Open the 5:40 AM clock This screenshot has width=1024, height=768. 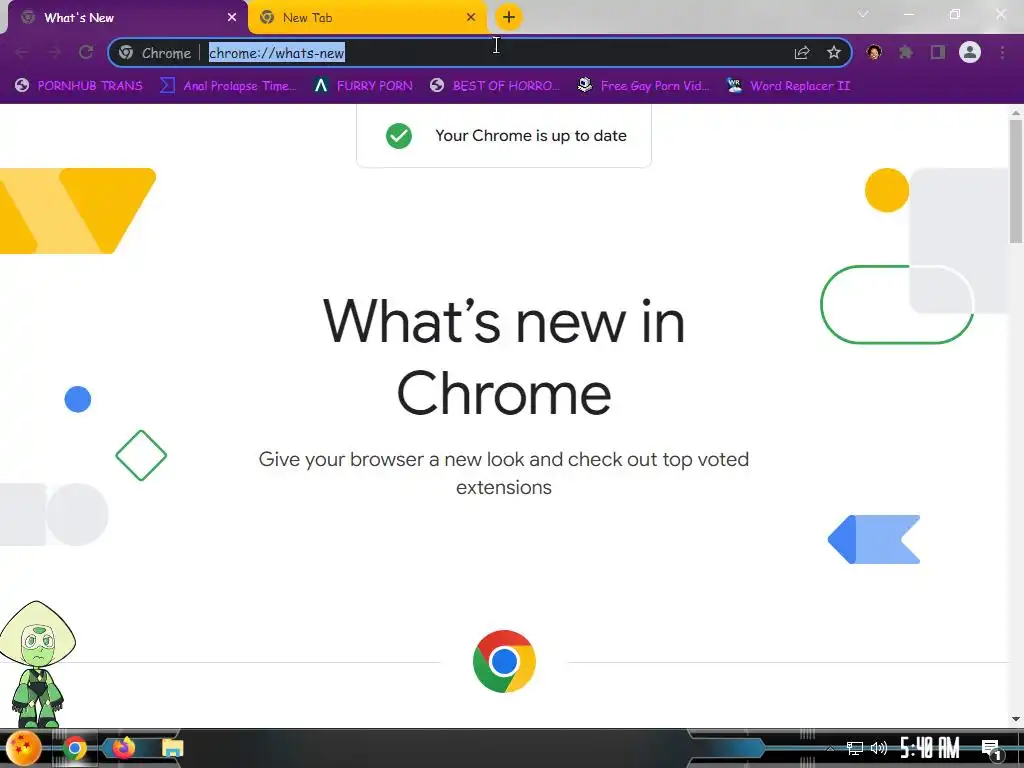(x=929, y=748)
